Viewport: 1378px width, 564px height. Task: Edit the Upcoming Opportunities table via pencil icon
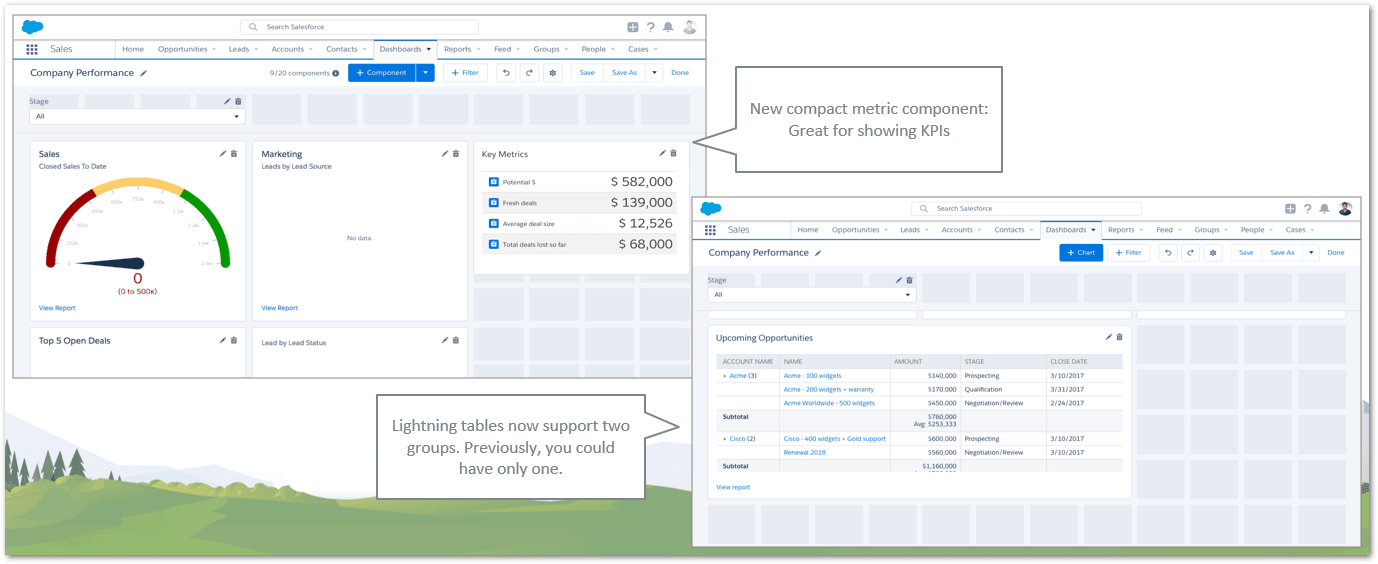tap(1108, 337)
